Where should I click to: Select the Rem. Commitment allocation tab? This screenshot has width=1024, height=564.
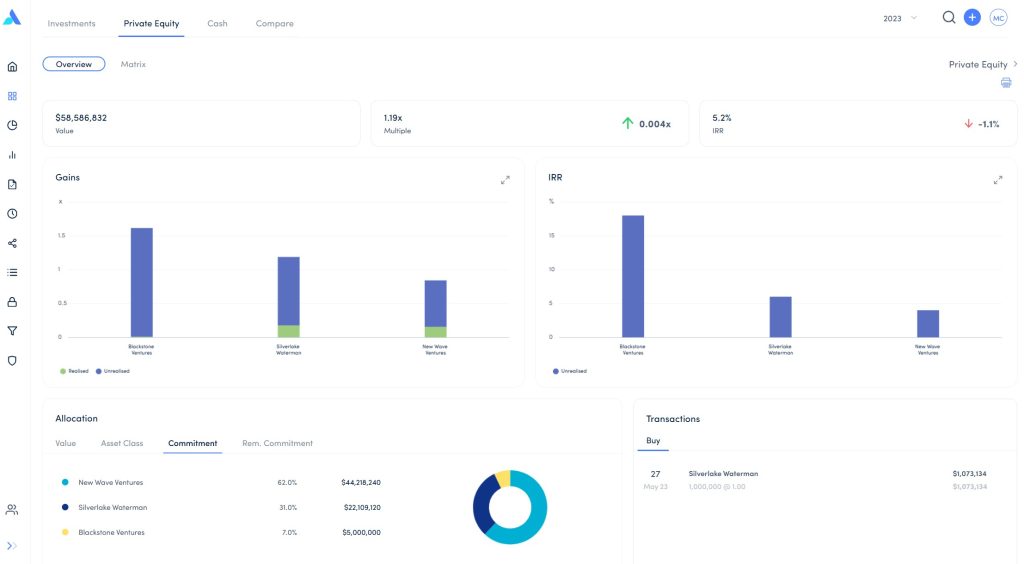(x=277, y=443)
